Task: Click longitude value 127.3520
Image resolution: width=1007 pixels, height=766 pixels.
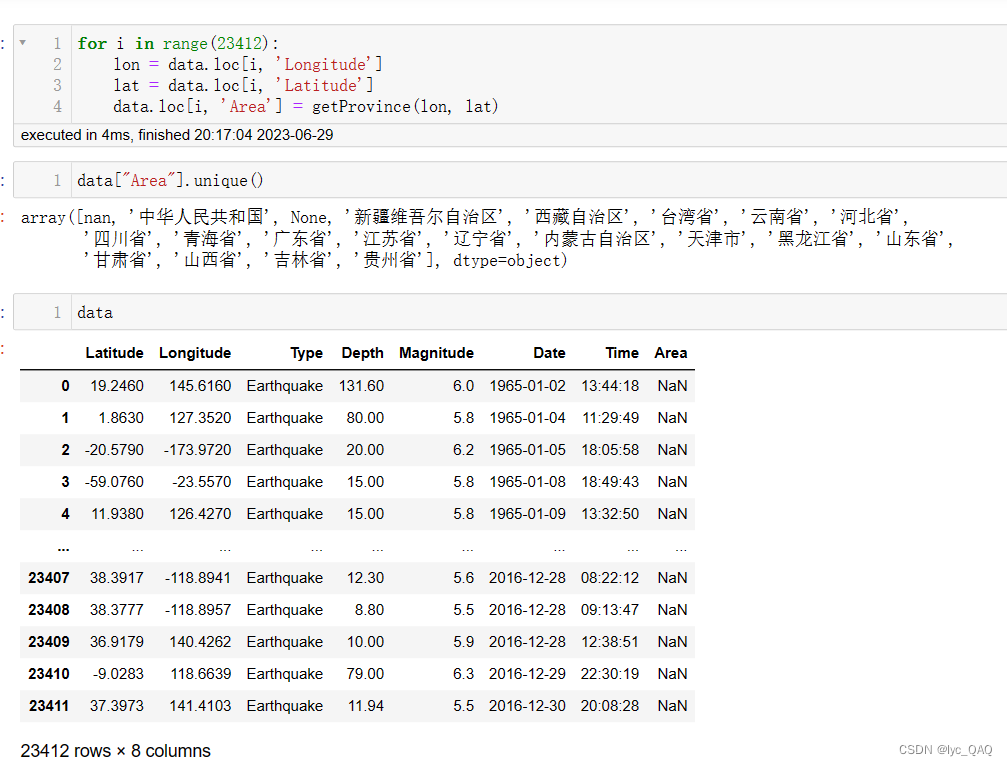Action: [200, 418]
